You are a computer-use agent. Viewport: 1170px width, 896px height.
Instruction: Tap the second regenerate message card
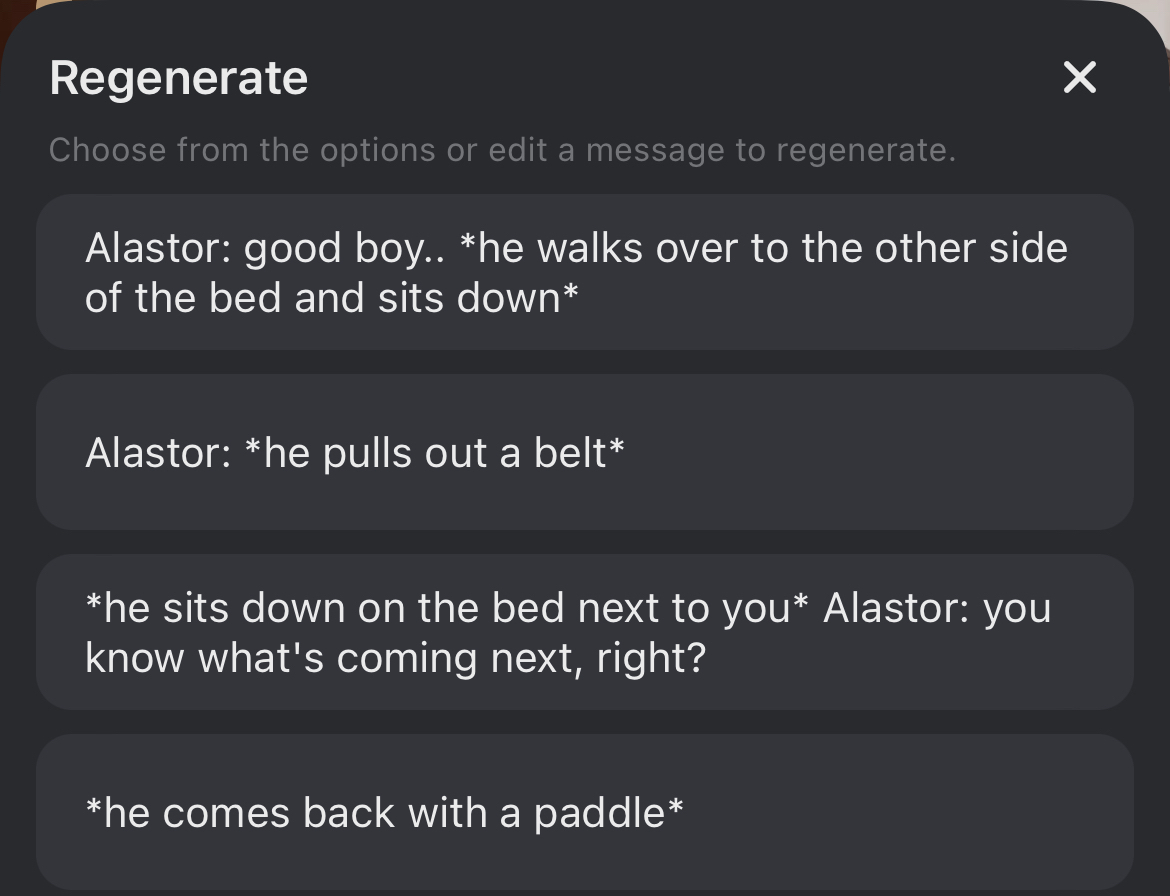coord(584,452)
